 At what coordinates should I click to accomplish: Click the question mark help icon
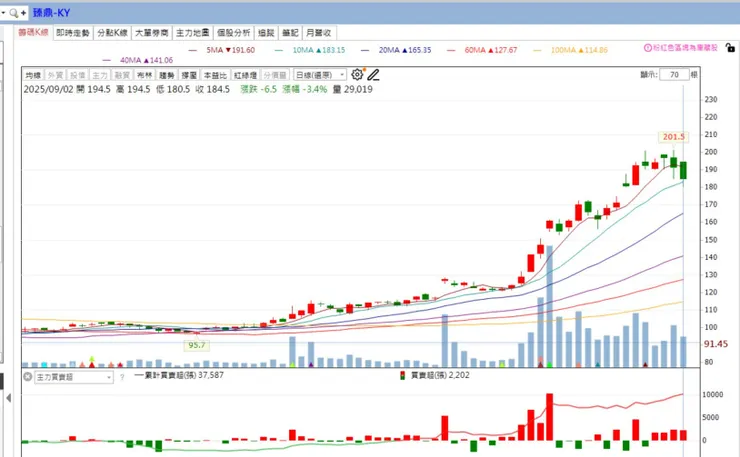pyautogui.click(x=122, y=377)
